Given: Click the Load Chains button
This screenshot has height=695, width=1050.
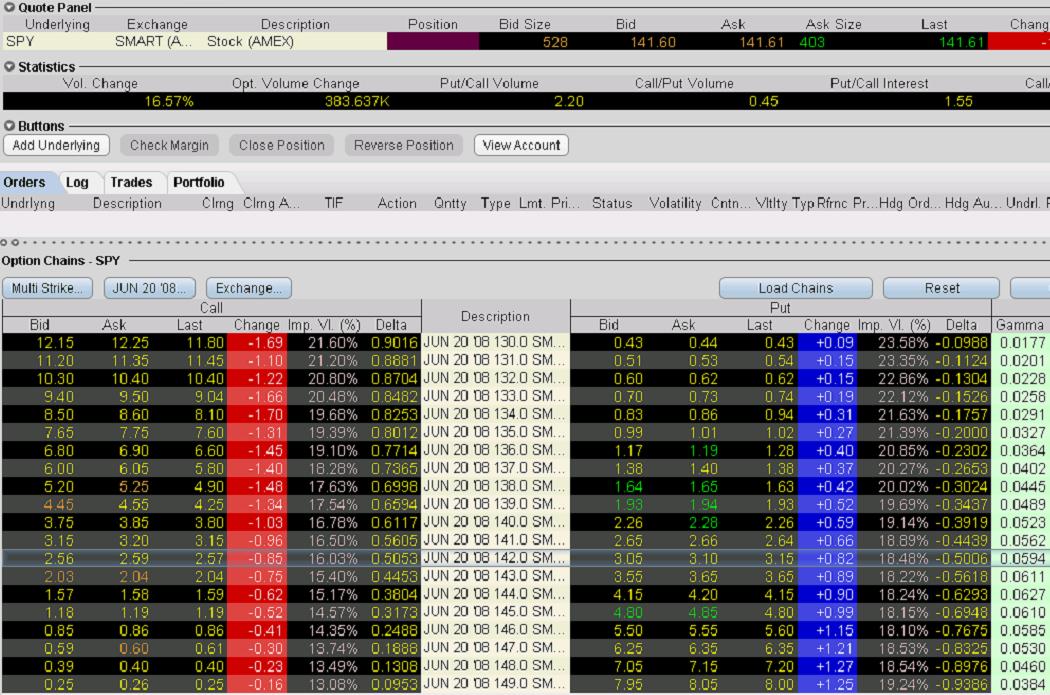Looking at the screenshot, I should (x=796, y=288).
